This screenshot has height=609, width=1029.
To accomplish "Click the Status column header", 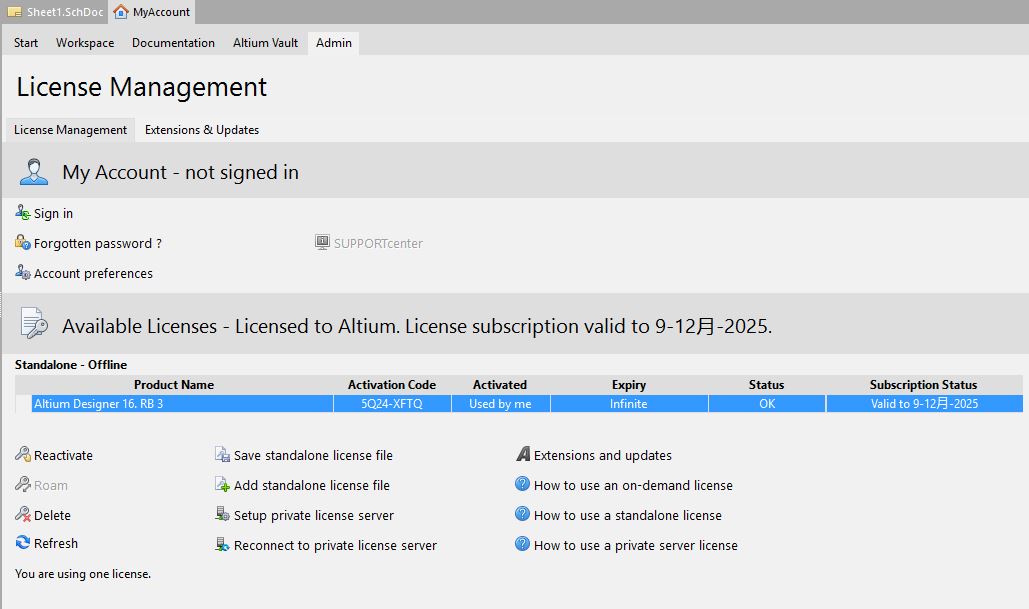I will pyautogui.click(x=766, y=385).
